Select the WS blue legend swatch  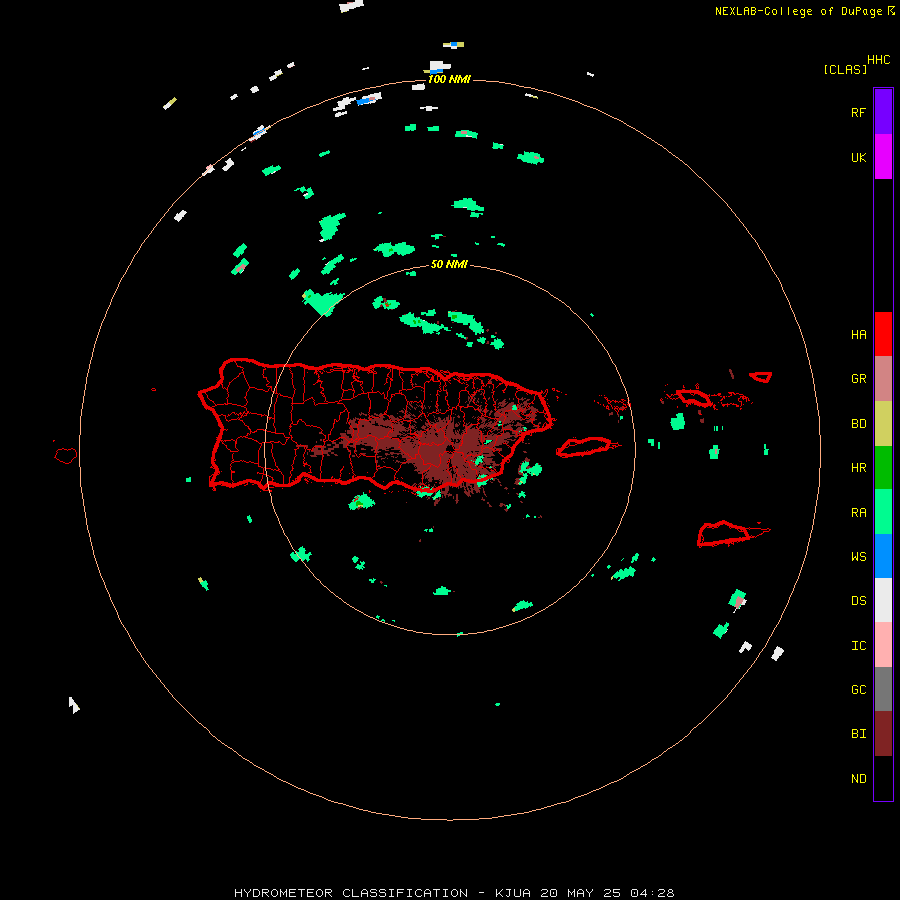coord(883,556)
